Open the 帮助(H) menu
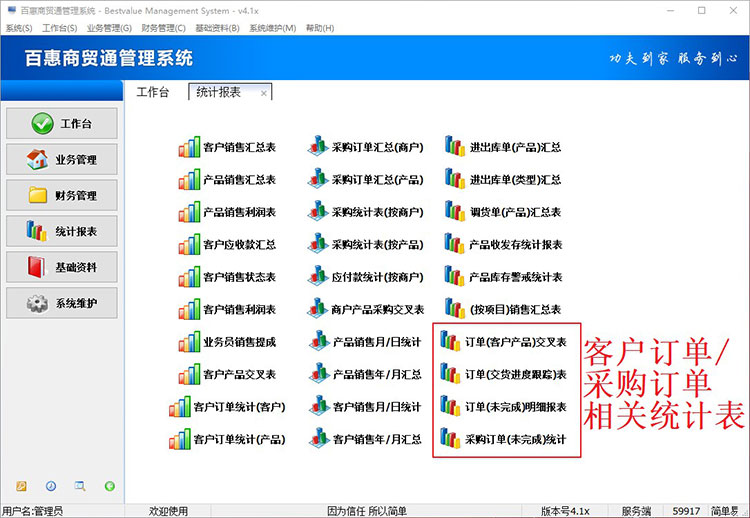The height and width of the screenshot is (518, 750). point(320,28)
